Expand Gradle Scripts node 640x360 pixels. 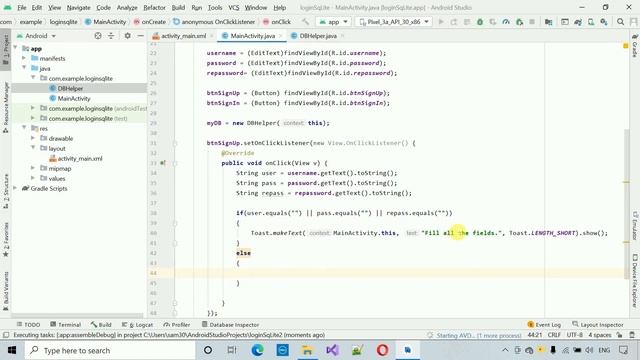(16, 188)
